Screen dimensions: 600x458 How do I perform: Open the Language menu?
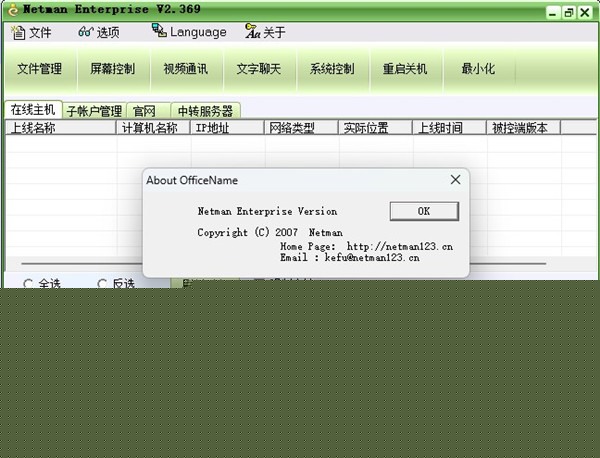coord(189,32)
